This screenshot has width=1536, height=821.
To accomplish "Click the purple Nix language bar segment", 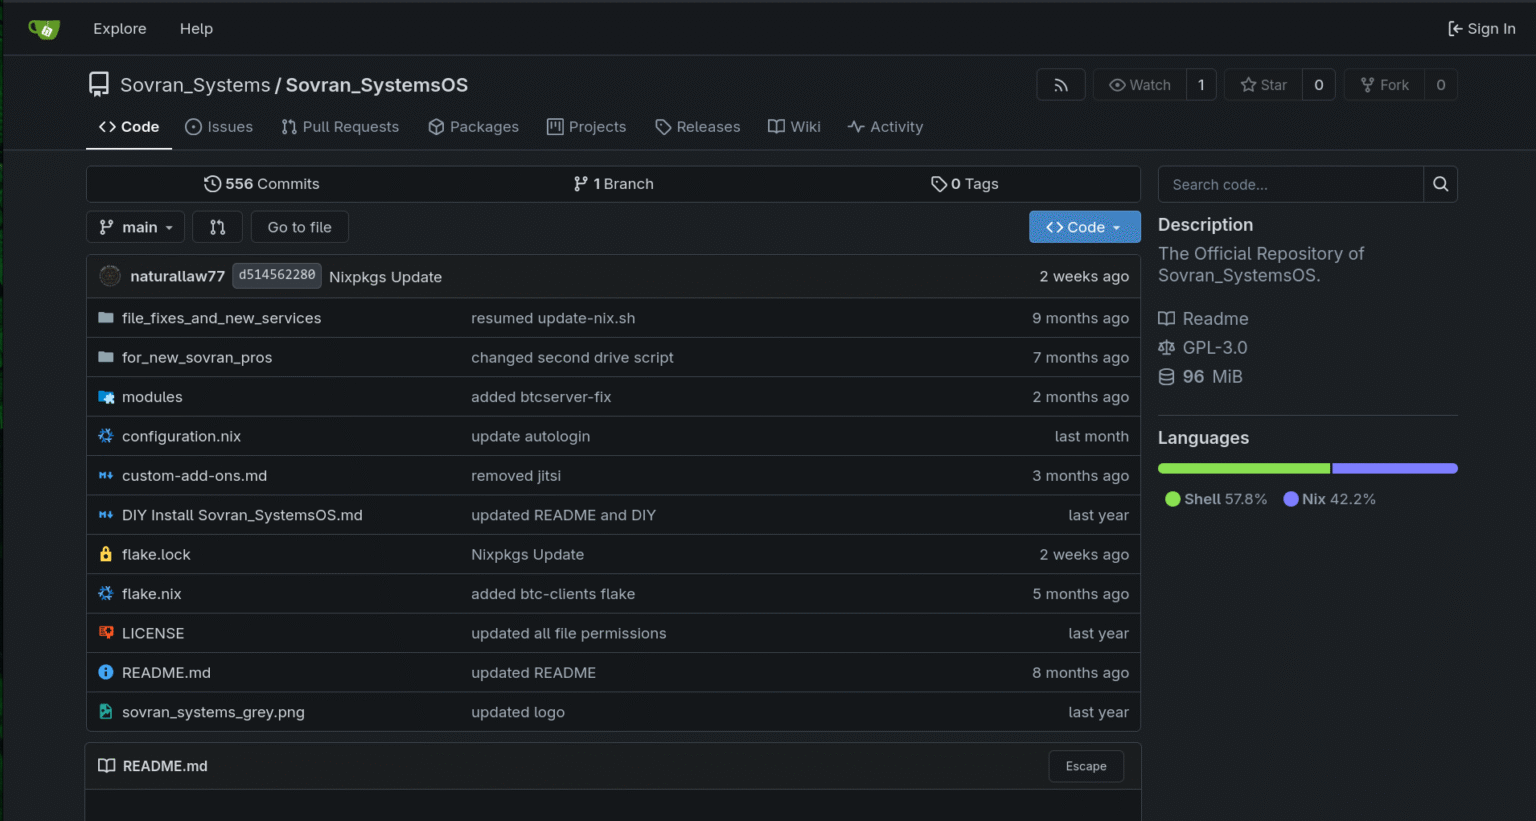I will click(x=1395, y=468).
